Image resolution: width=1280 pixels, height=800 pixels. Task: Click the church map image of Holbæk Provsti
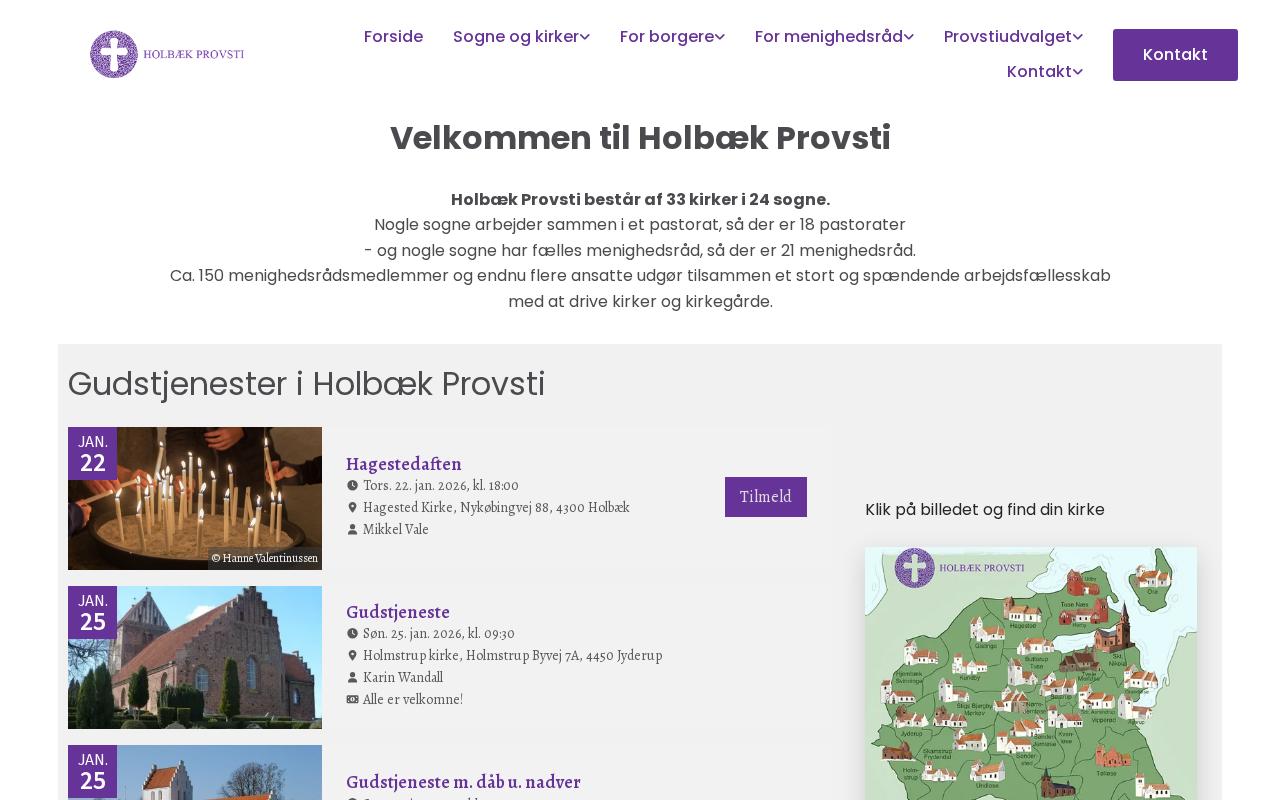click(x=1031, y=673)
